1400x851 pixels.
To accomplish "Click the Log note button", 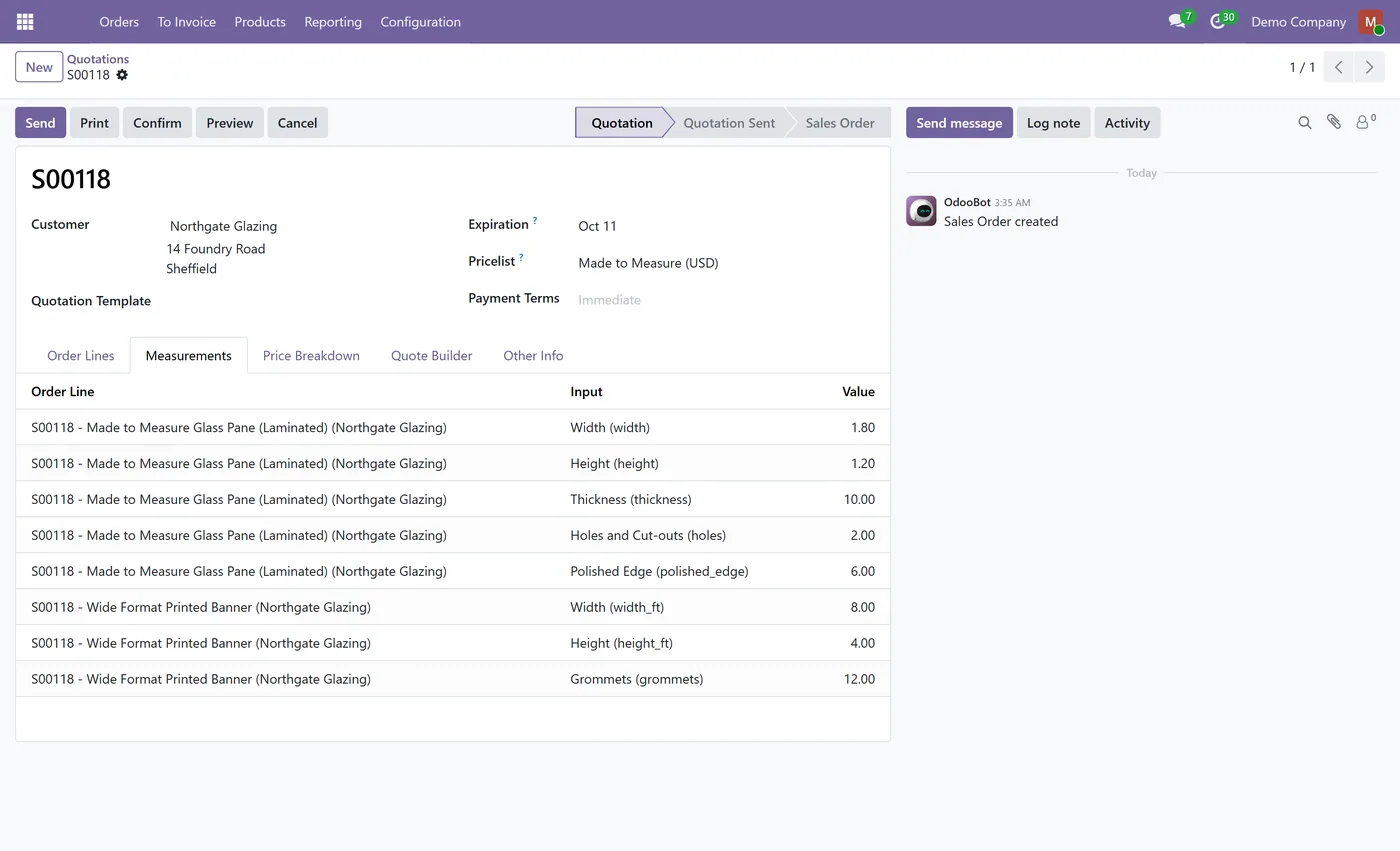I will point(1053,123).
